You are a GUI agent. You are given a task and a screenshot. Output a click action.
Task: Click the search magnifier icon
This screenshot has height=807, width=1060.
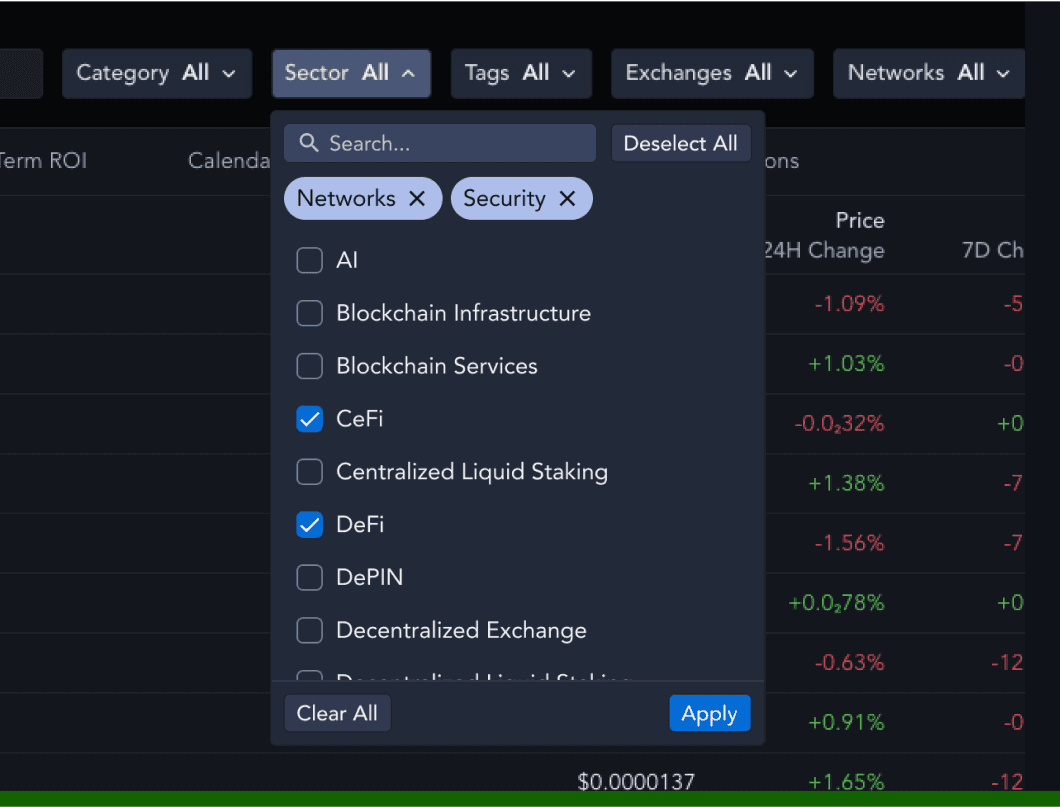309,143
